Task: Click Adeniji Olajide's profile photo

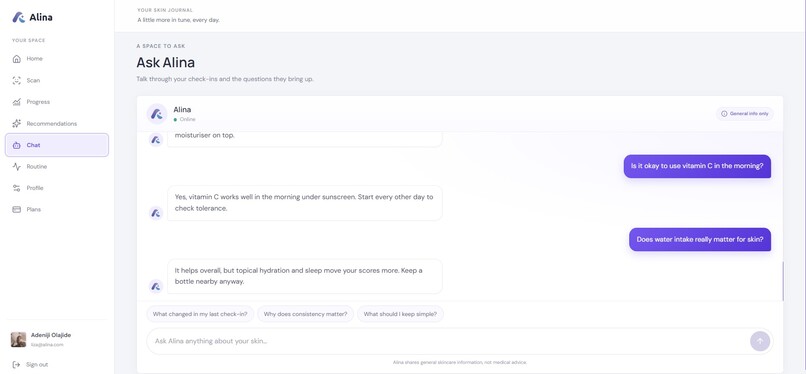Action: click(x=19, y=340)
